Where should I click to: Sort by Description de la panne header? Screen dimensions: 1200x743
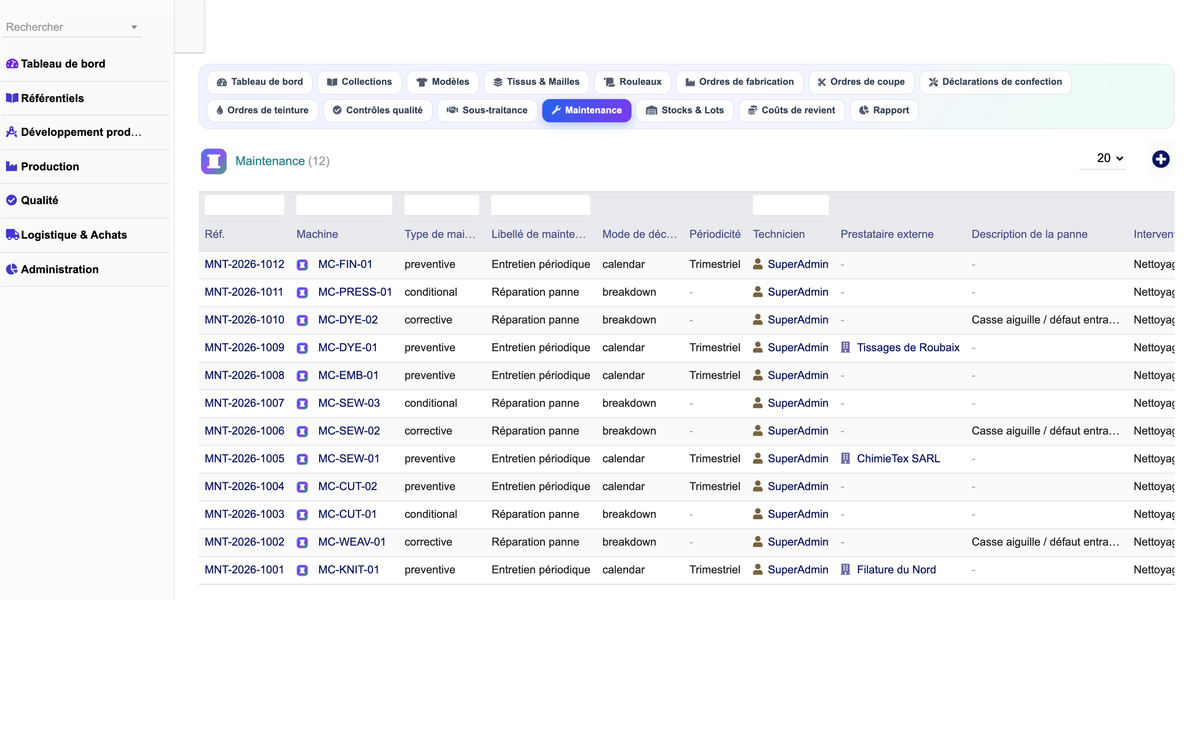(1029, 235)
